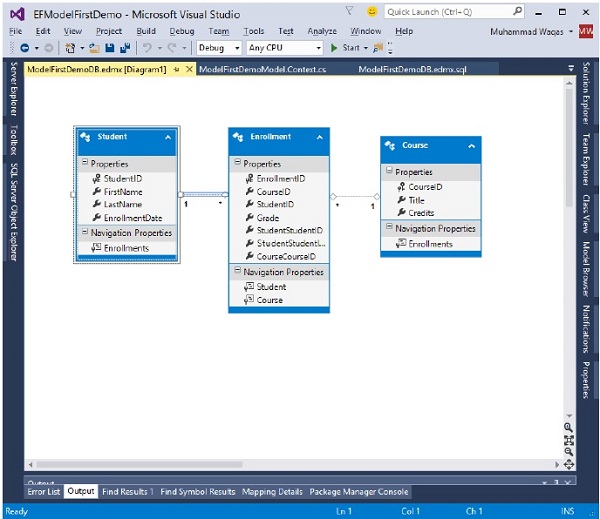Open the Solution Explorer side panel

[x=586, y=93]
